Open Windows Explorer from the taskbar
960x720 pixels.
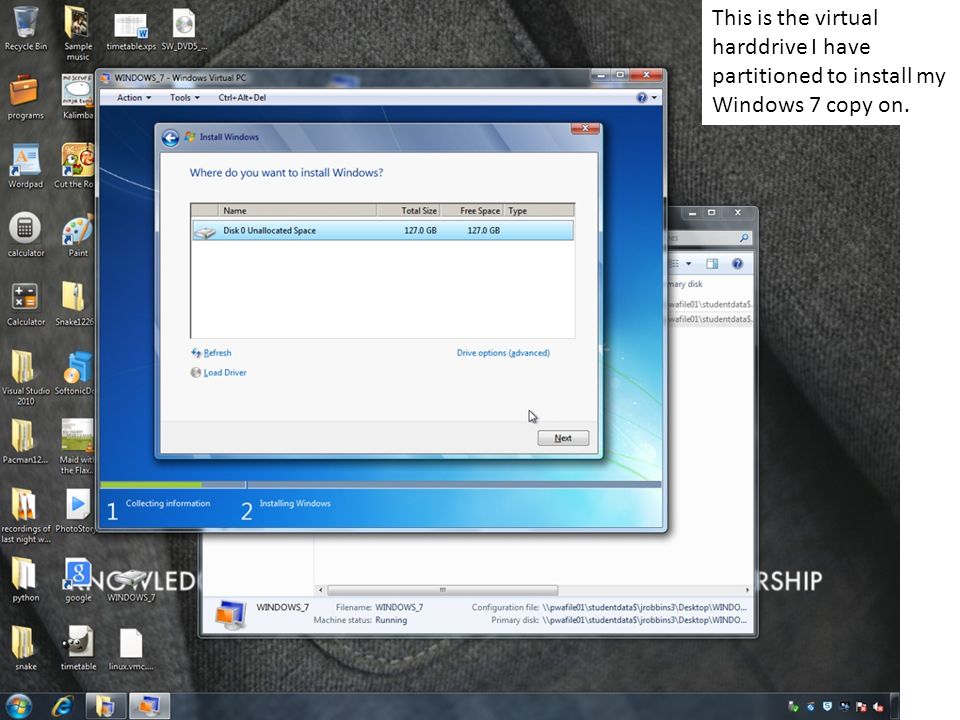tap(105, 707)
